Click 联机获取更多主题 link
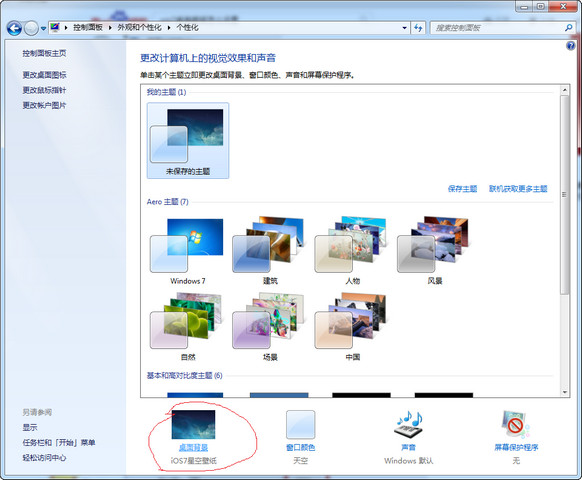This screenshot has width=582, height=480. point(518,189)
